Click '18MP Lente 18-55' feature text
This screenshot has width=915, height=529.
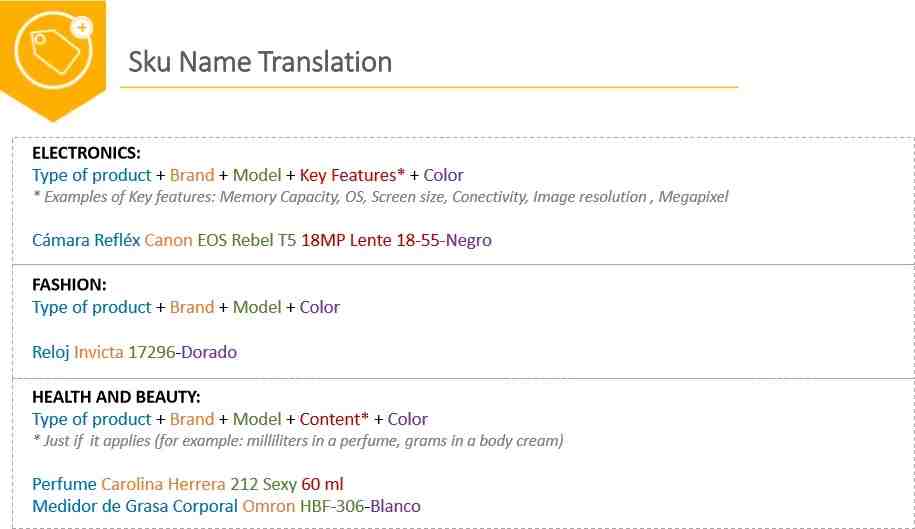click(x=371, y=240)
